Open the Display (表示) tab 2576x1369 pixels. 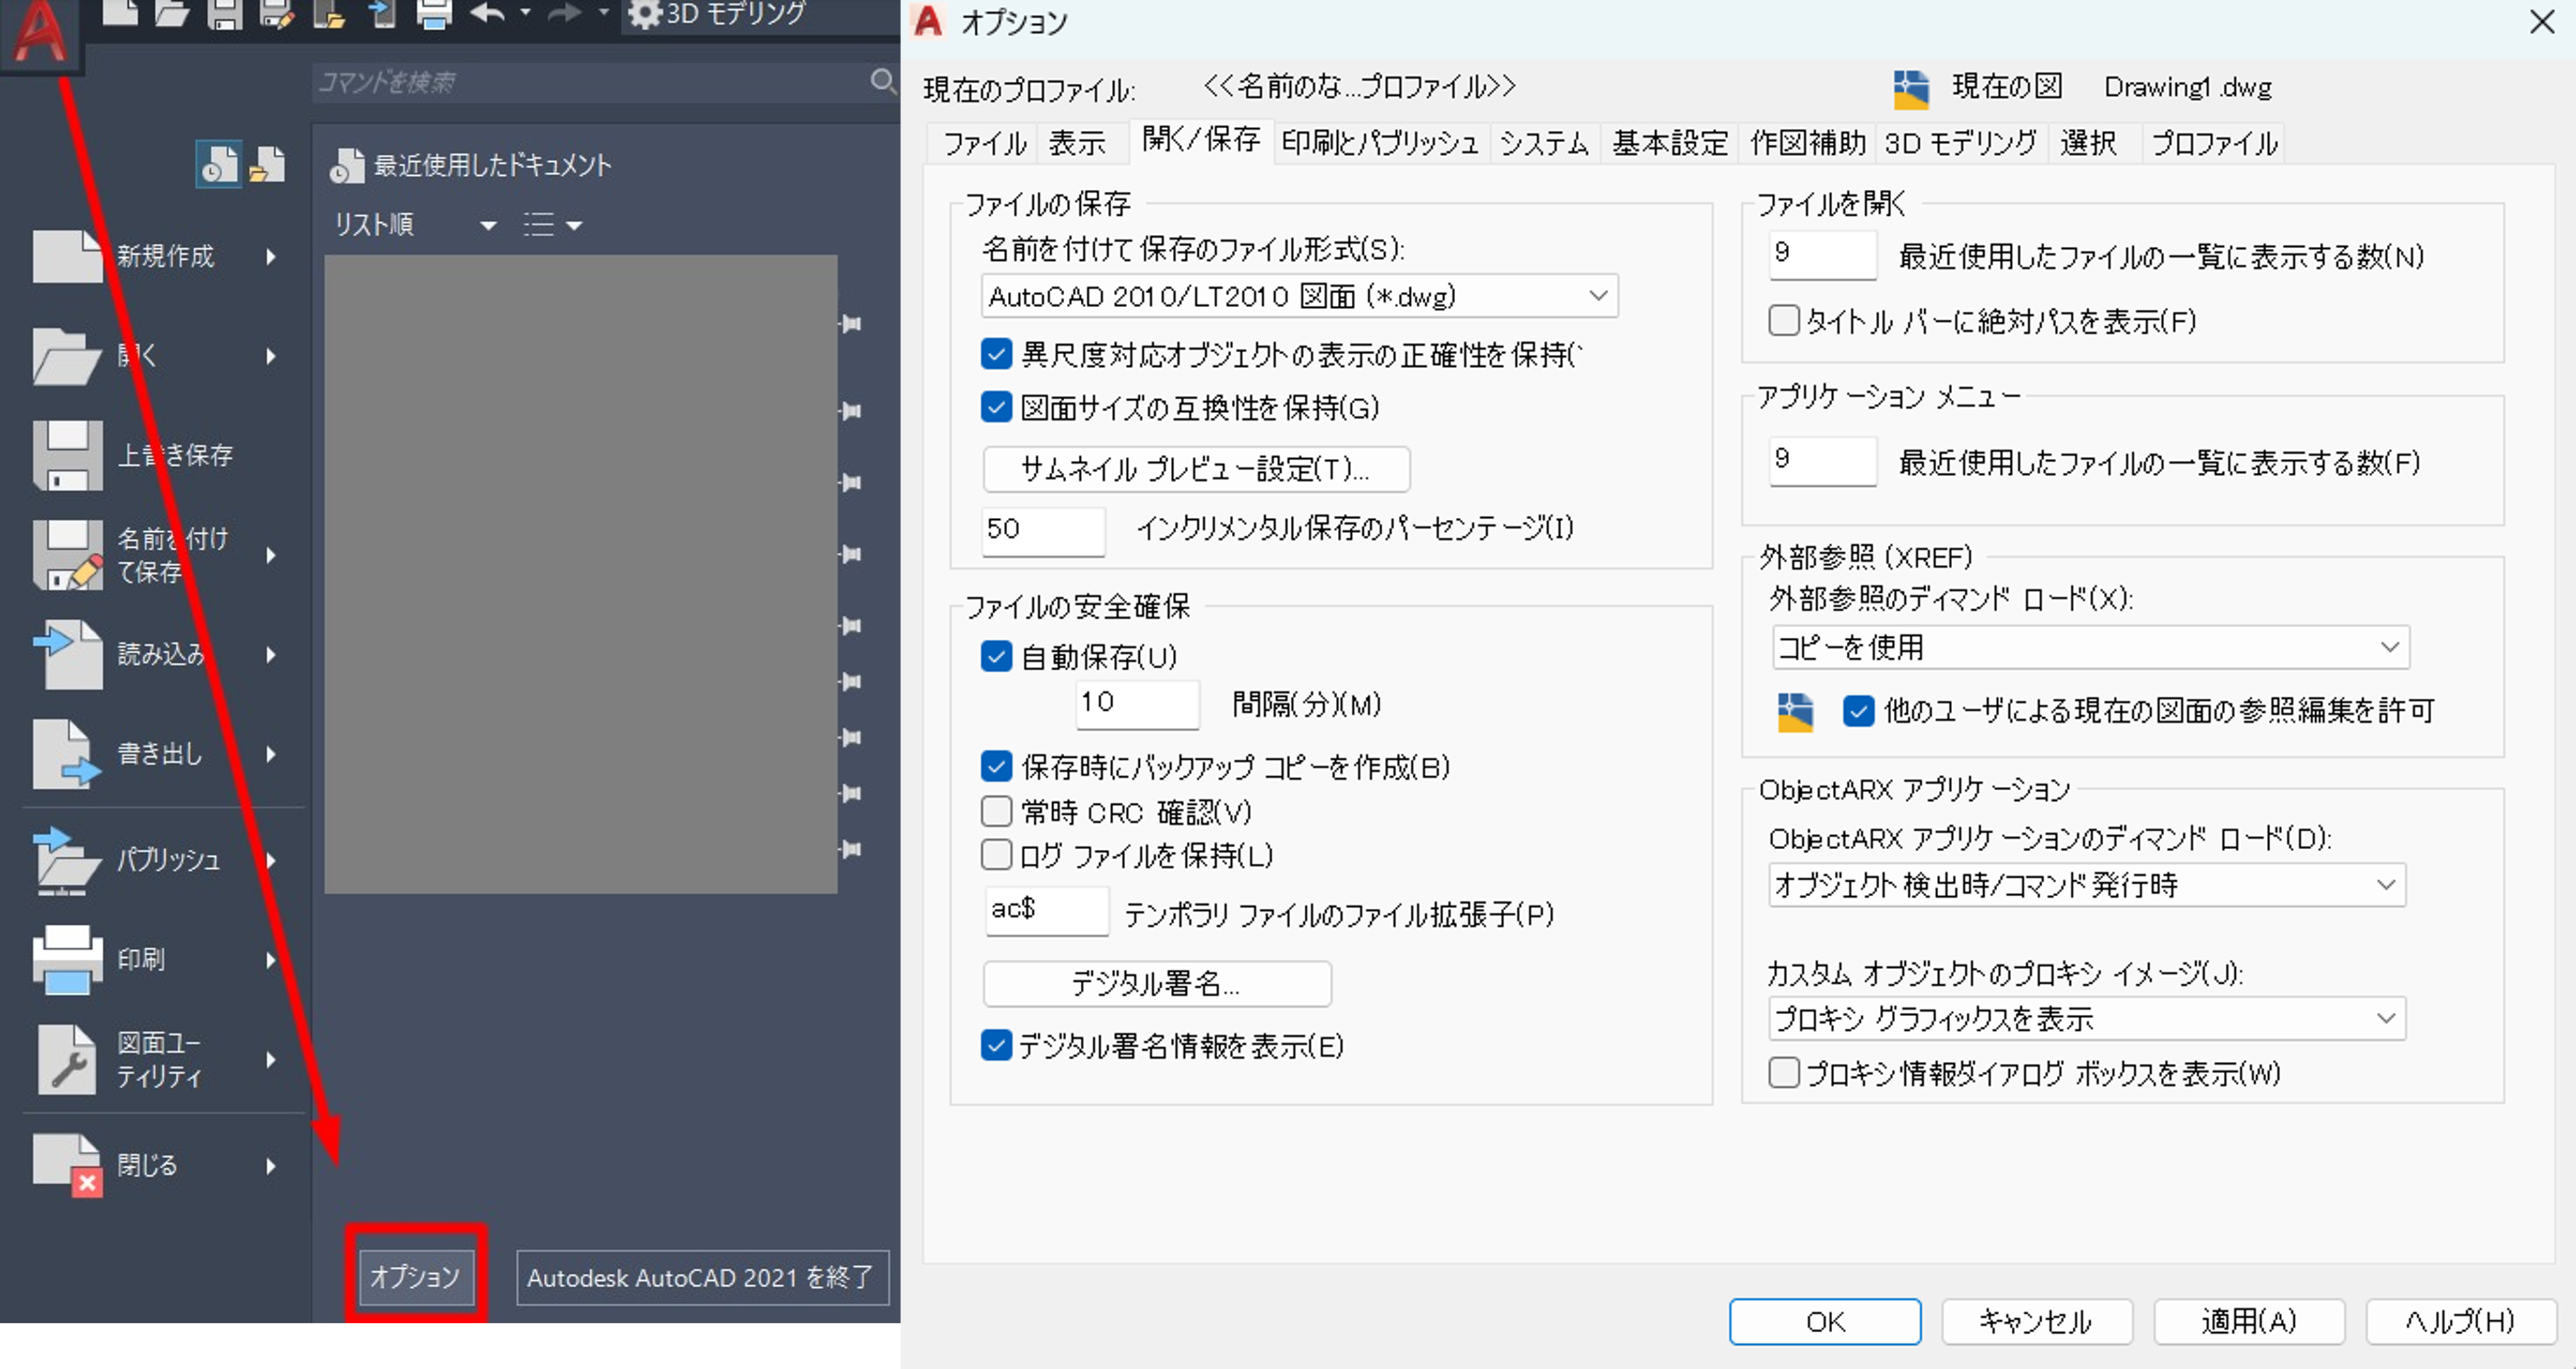point(1076,143)
